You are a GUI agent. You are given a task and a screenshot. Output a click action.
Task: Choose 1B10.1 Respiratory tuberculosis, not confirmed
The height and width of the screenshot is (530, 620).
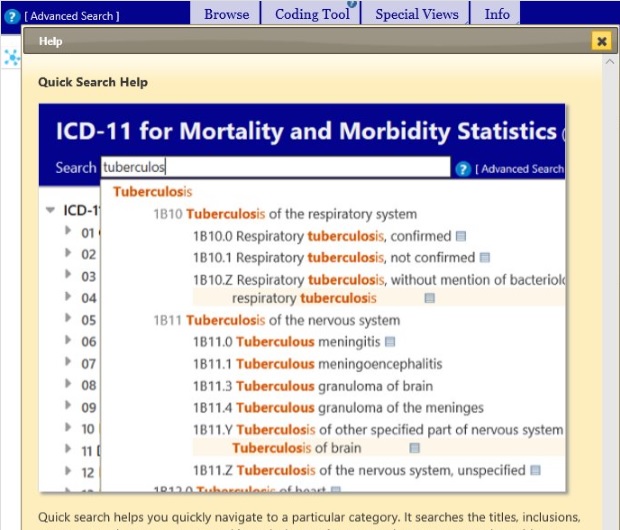click(334, 258)
